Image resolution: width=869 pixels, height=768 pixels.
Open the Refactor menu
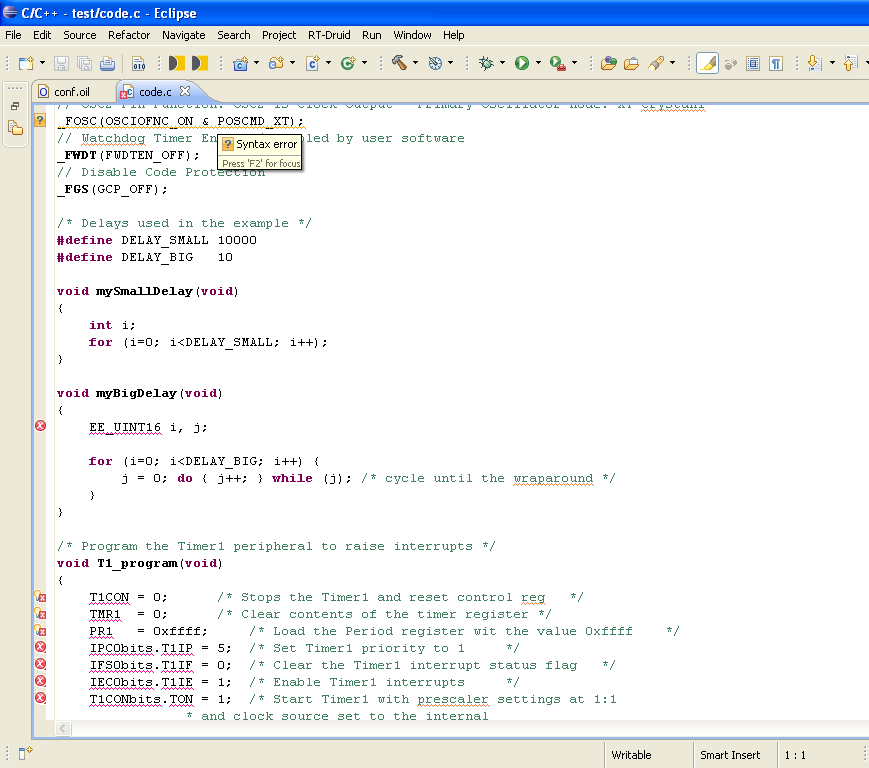click(129, 35)
